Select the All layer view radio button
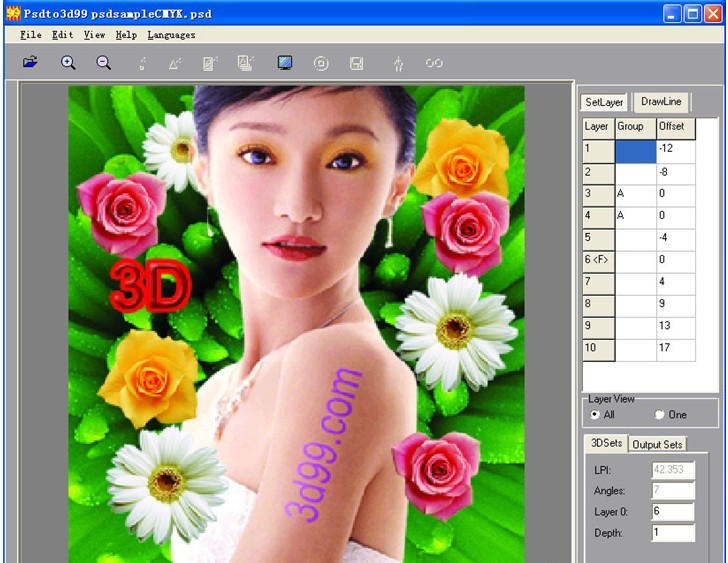The image size is (728, 563). (x=596, y=414)
